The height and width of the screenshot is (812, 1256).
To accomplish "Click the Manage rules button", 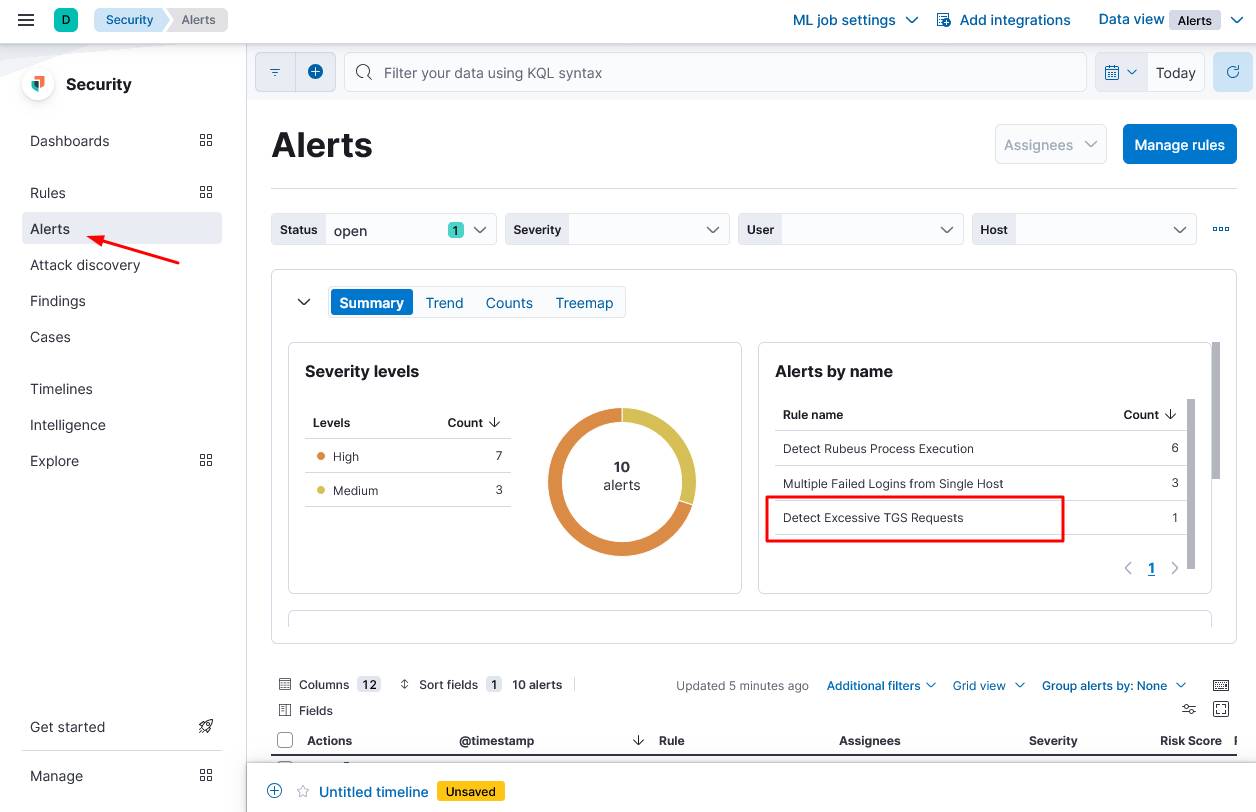I will (x=1179, y=145).
